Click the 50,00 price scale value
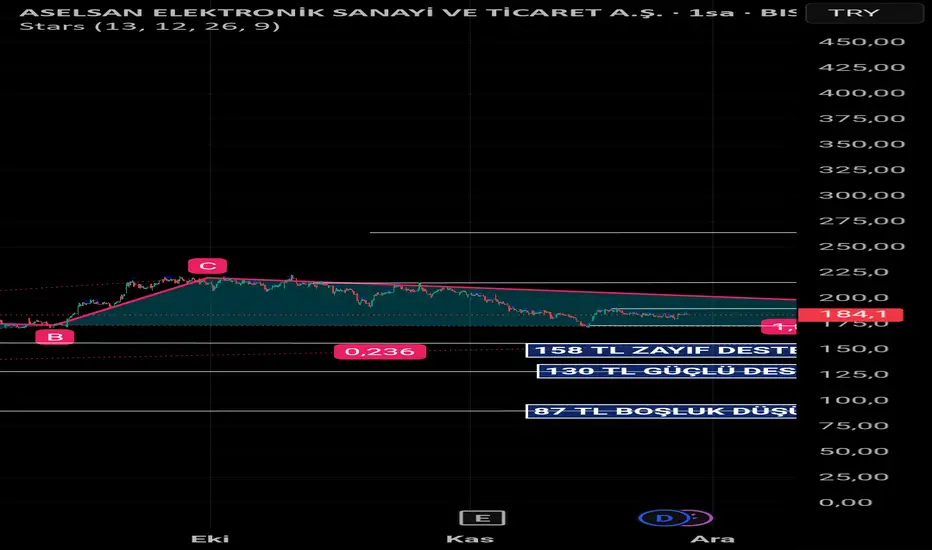Viewport: 932px width, 550px height. (x=854, y=451)
